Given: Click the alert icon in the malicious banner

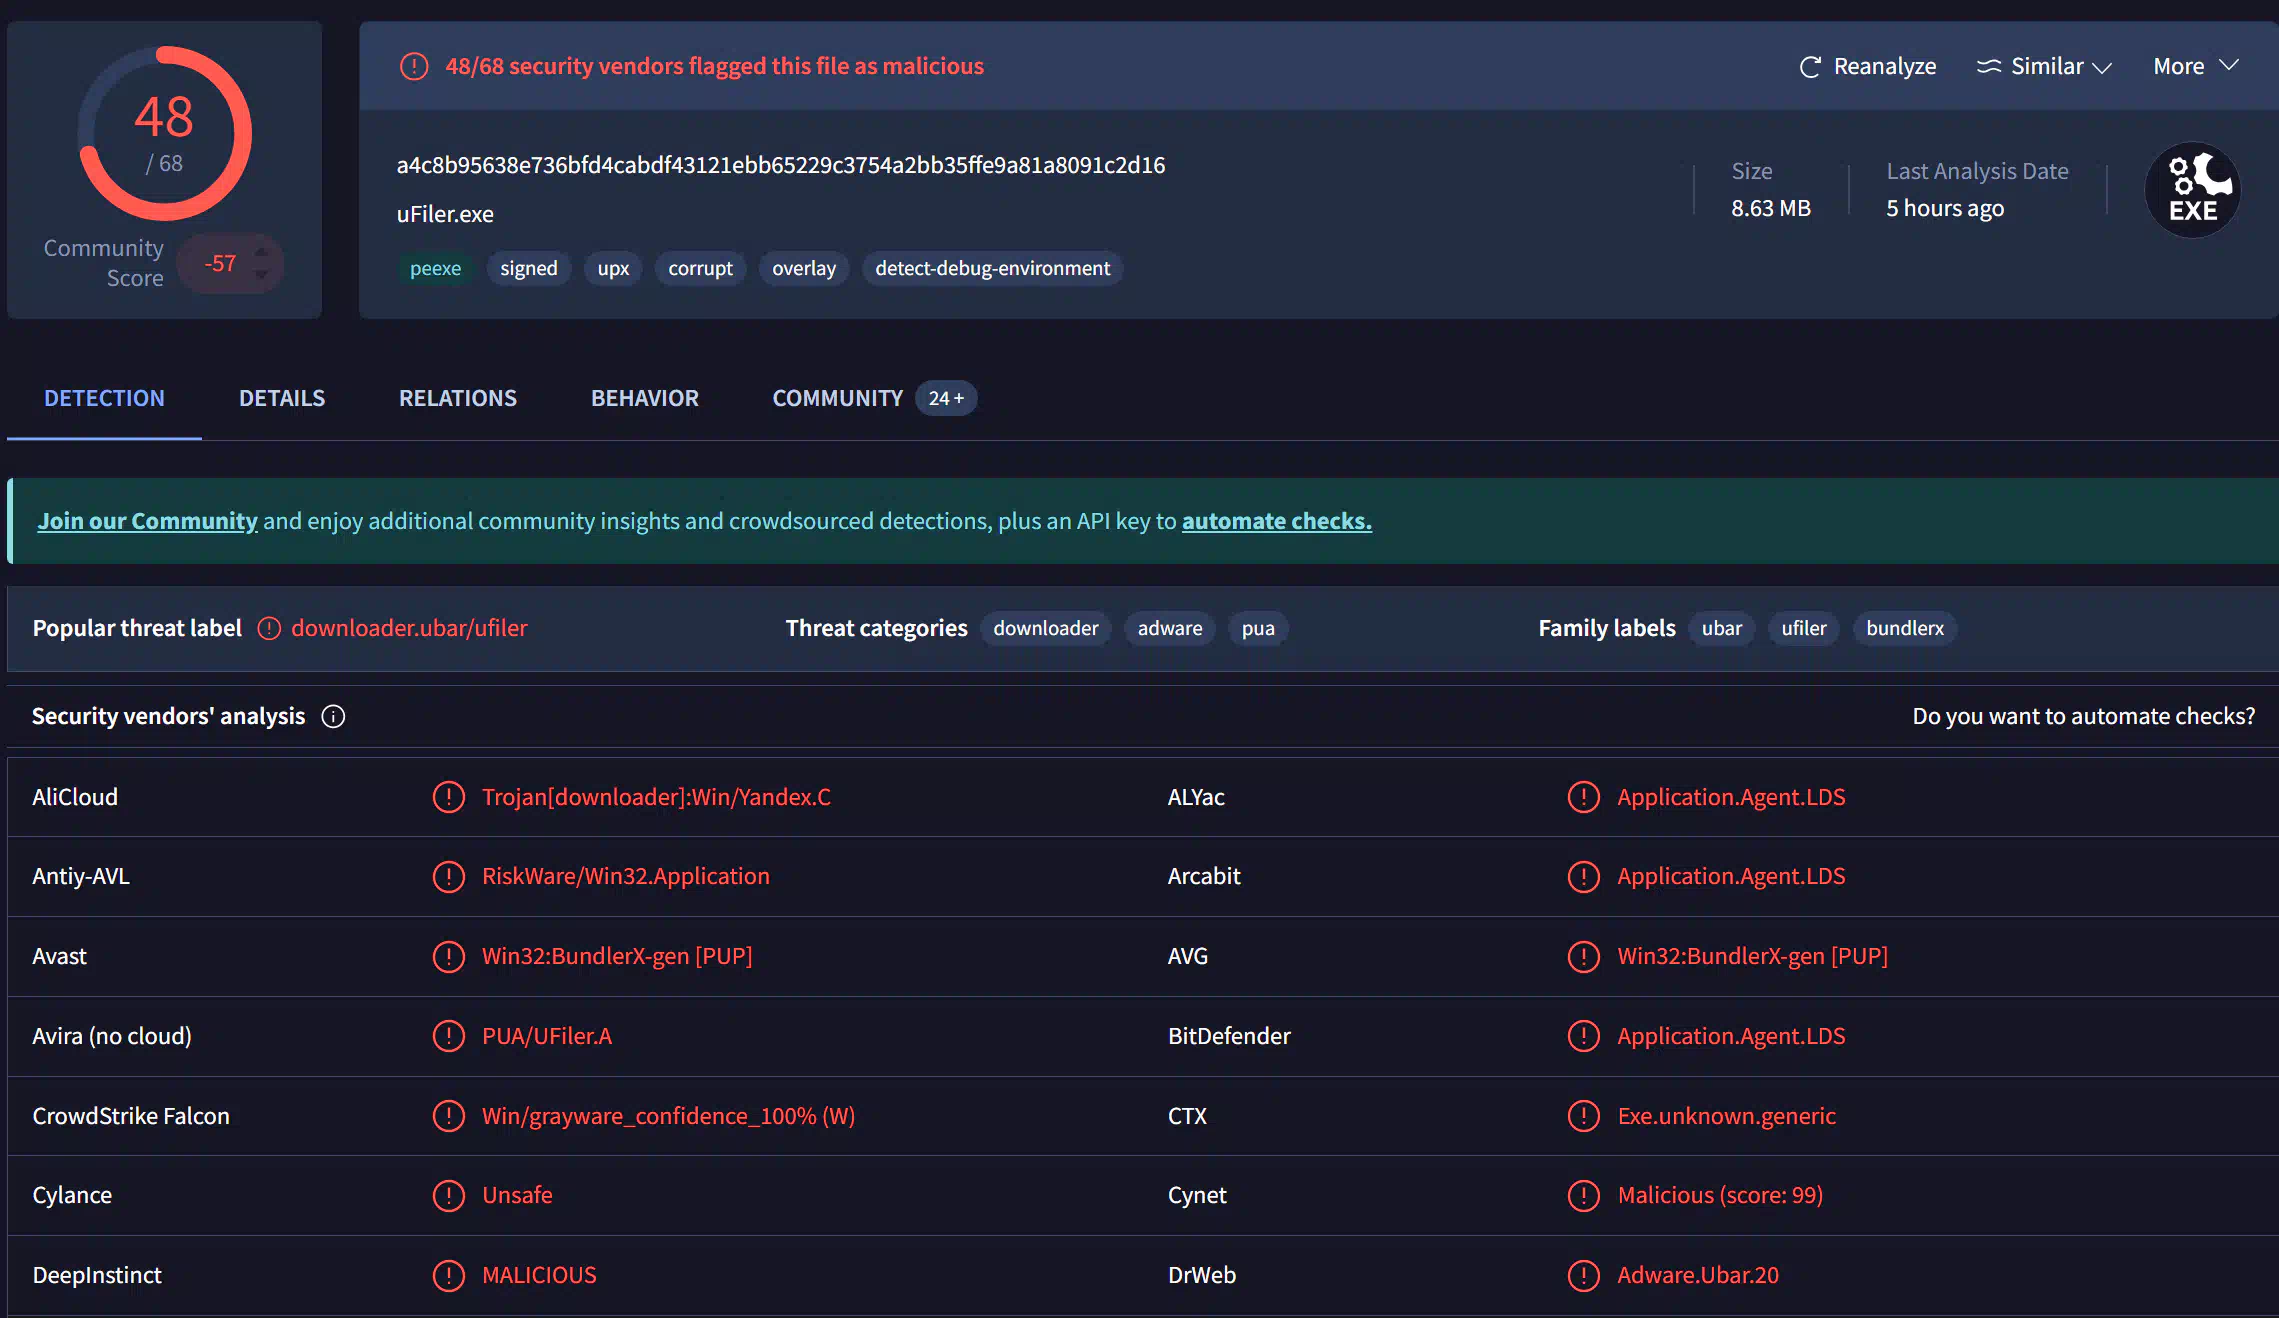Looking at the screenshot, I should pyautogui.click(x=414, y=67).
